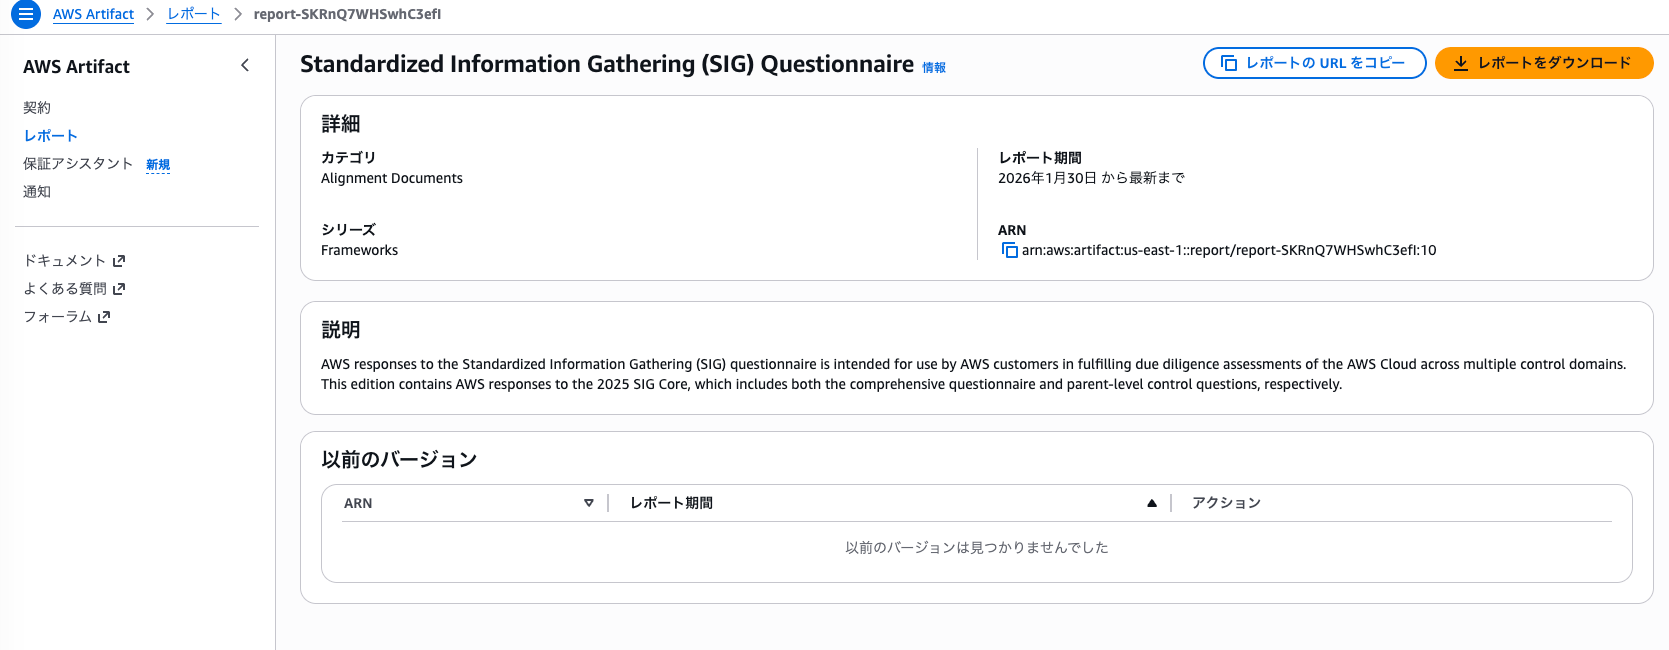Viewport: 1669px width, 650px height.
Task: Click レポートの URL をコピー button
Action: click(x=1314, y=63)
